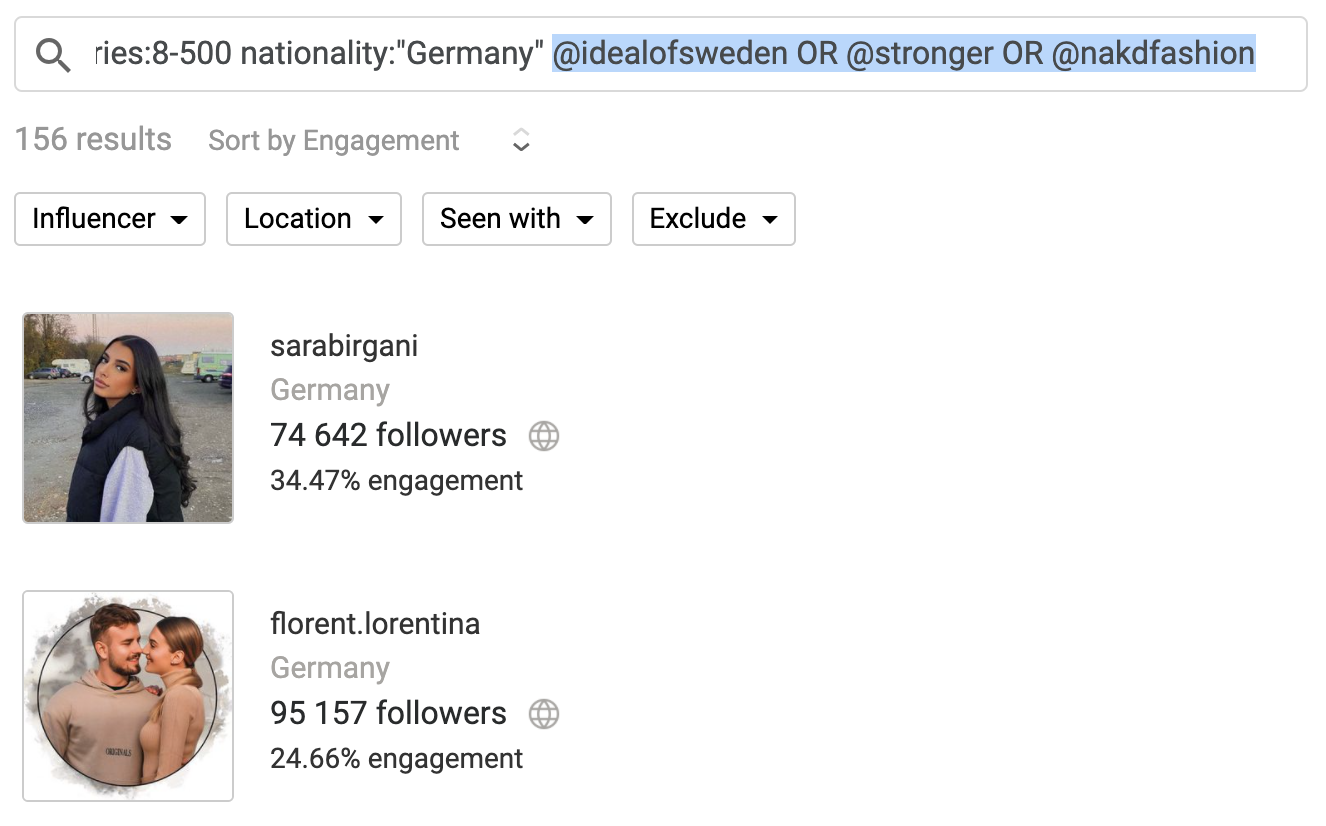The width and height of the screenshot is (1326, 826).
Task: Click globe icon next to 74 642 followers
Action: pyautogui.click(x=544, y=436)
